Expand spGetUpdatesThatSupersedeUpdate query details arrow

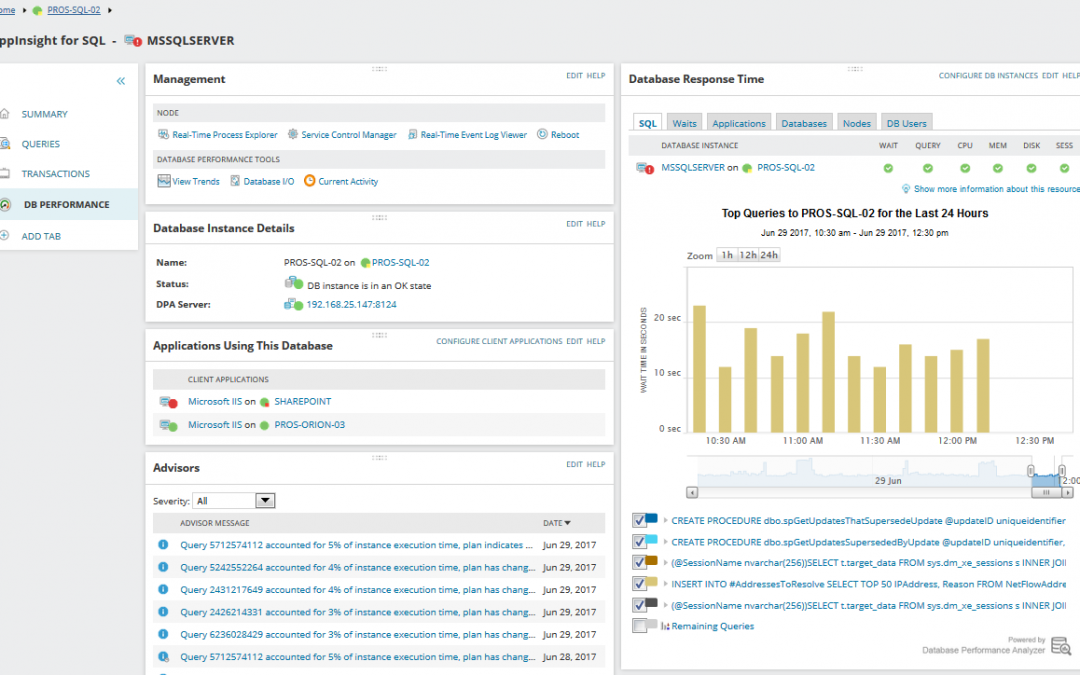665,521
